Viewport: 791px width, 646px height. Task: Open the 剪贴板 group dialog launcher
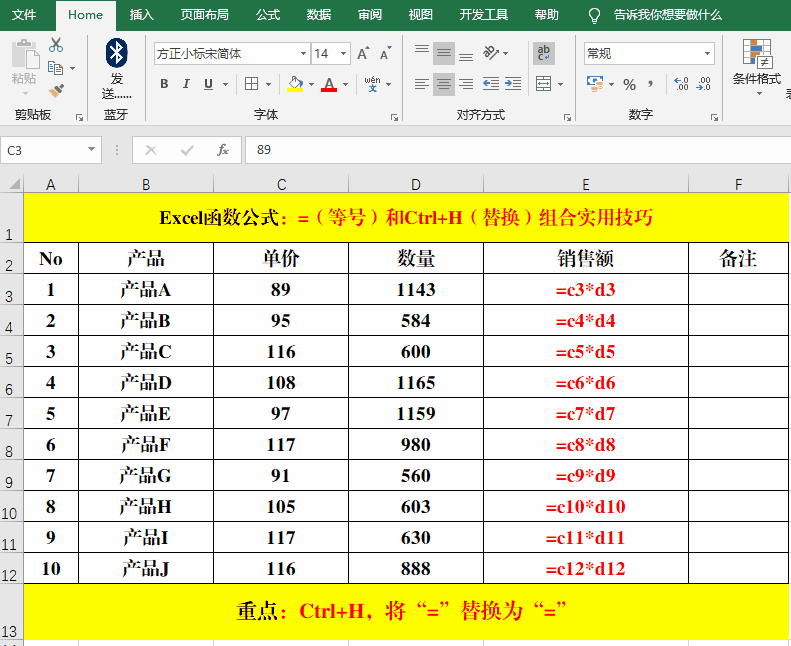79,118
